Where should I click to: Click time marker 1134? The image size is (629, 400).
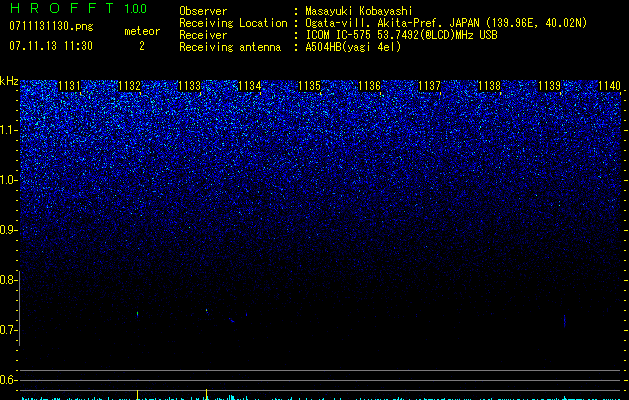250,86
